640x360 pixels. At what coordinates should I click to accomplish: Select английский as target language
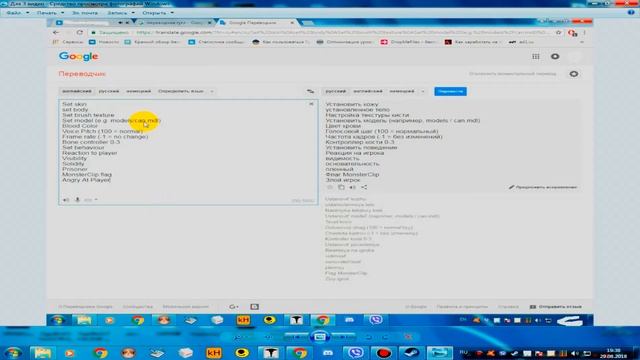pyautogui.click(x=368, y=91)
